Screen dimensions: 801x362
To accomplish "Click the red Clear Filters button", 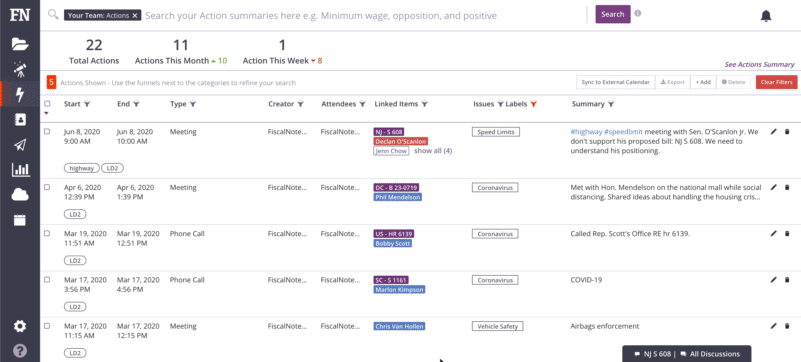I will (x=776, y=82).
